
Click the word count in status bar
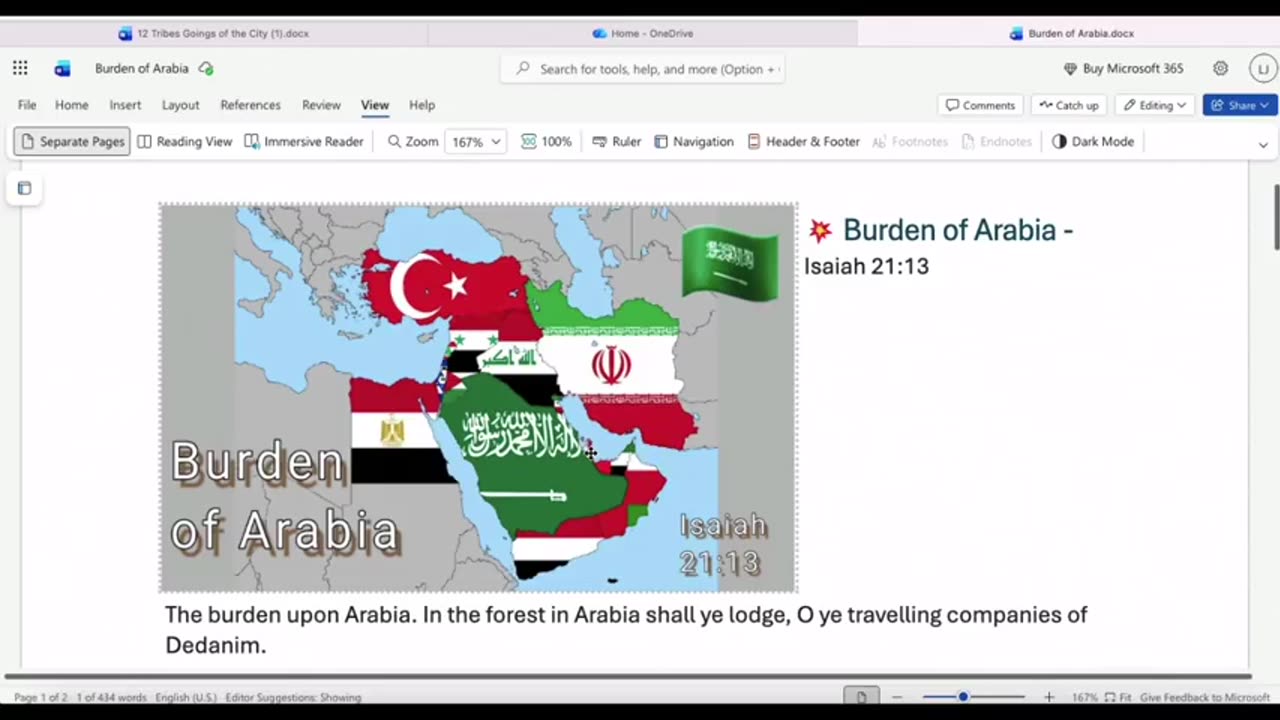point(111,697)
